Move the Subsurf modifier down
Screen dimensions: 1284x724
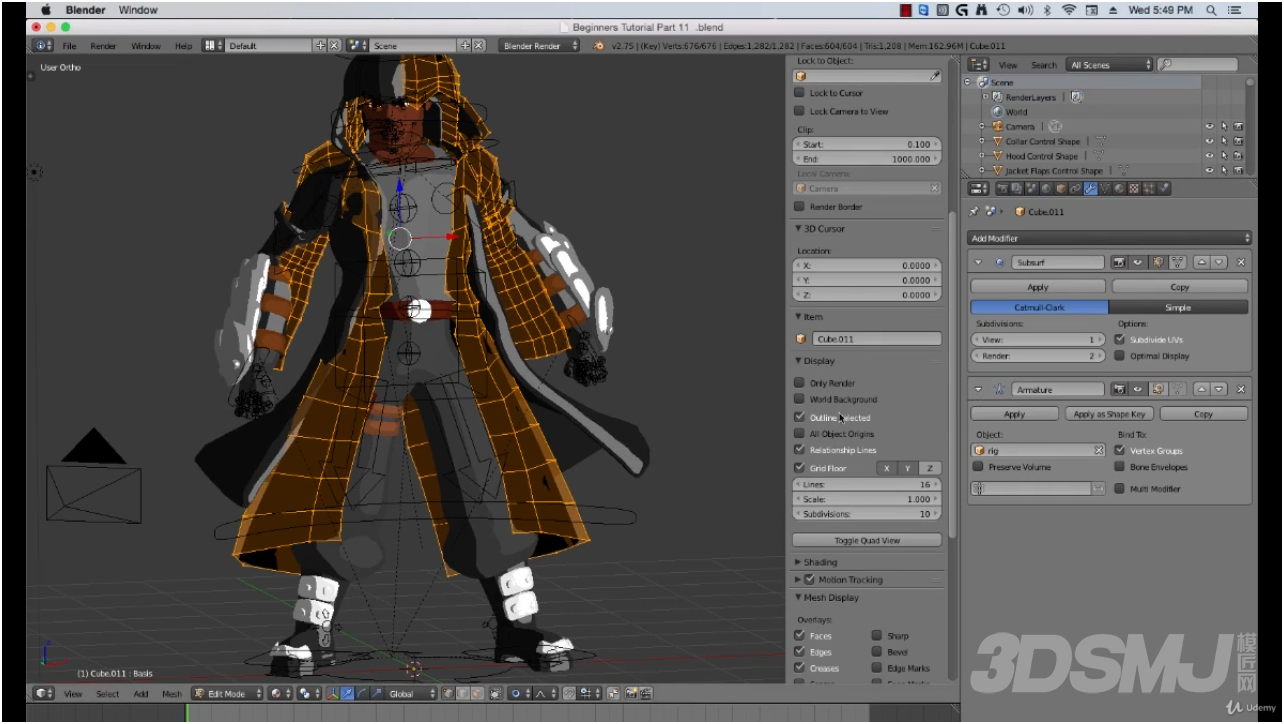point(1219,262)
